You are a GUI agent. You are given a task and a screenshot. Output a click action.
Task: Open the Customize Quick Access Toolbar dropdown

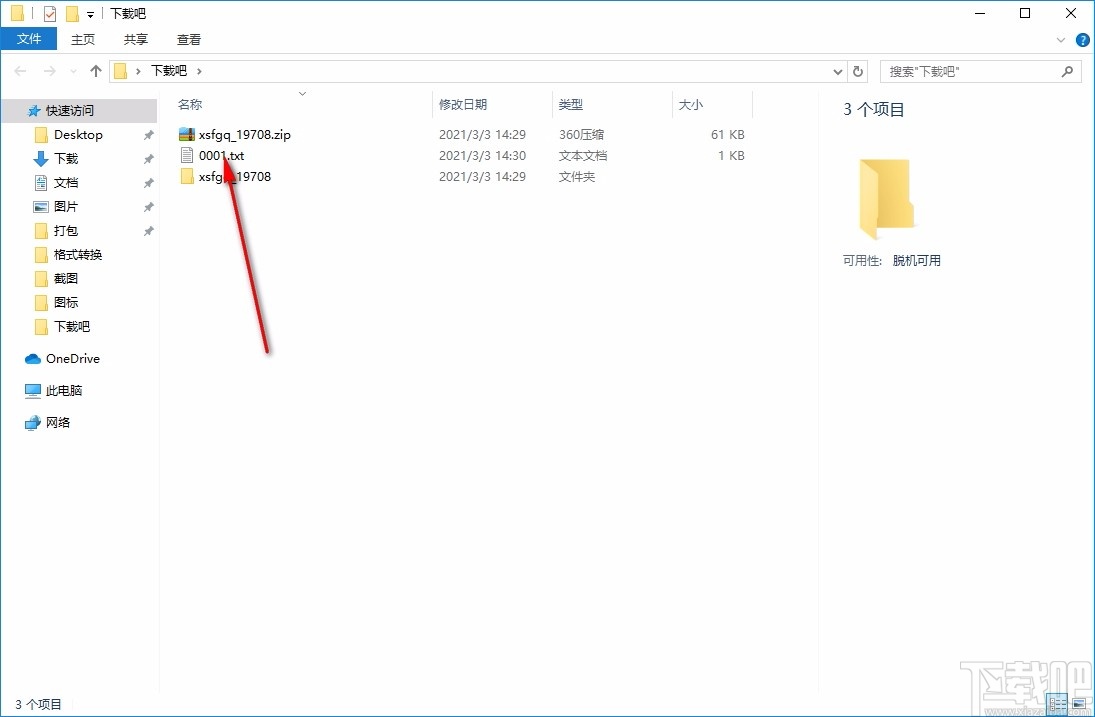click(x=90, y=15)
